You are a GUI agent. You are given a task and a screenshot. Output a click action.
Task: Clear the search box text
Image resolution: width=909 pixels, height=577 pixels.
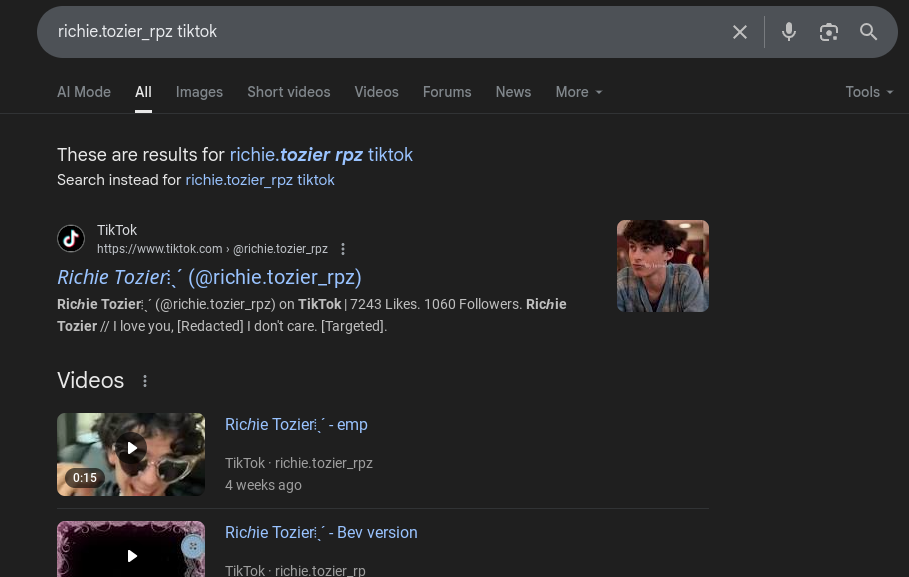click(x=739, y=32)
